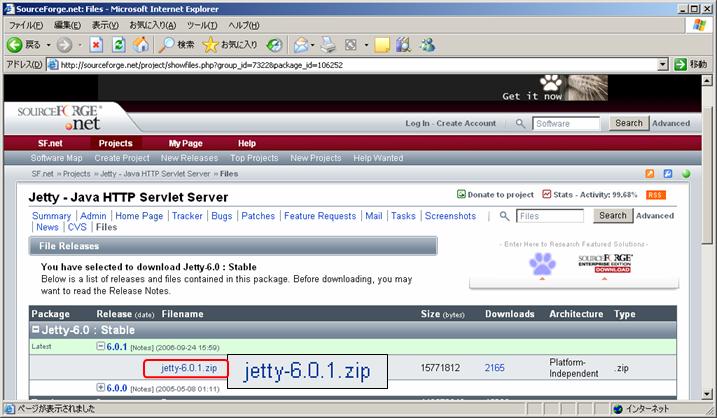Screen dimensions: 717x418
Task: Open the back button history dropdown arrow
Action: tap(48, 45)
